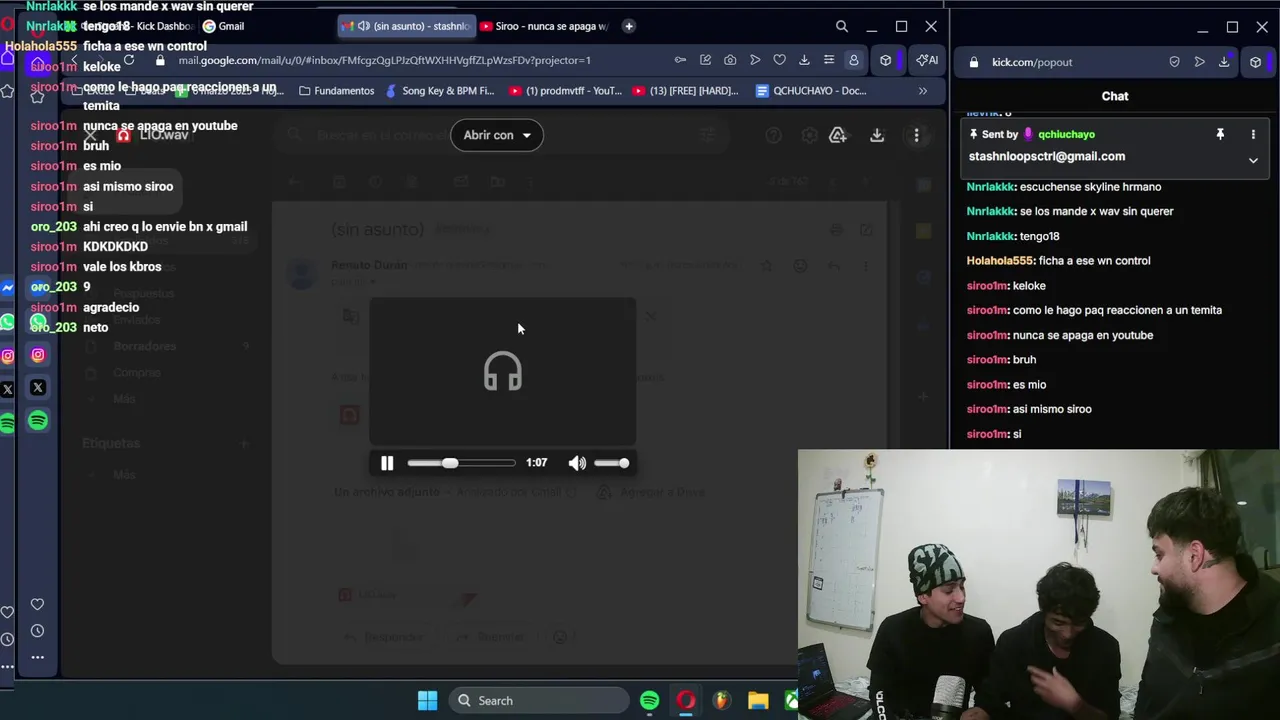Open X (Twitter) in the Opera sidebar
Viewport: 1280px width, 720px height.
pos(38,387)
